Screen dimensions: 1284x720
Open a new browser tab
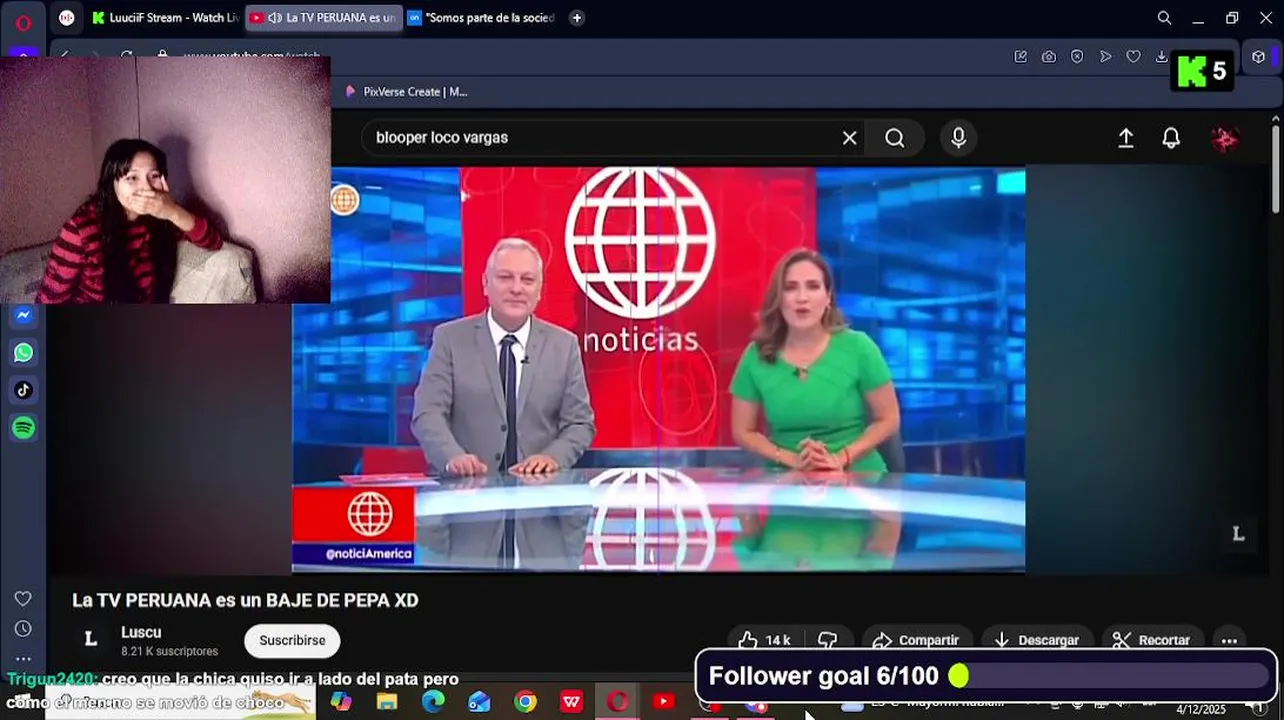coord(577,18)
